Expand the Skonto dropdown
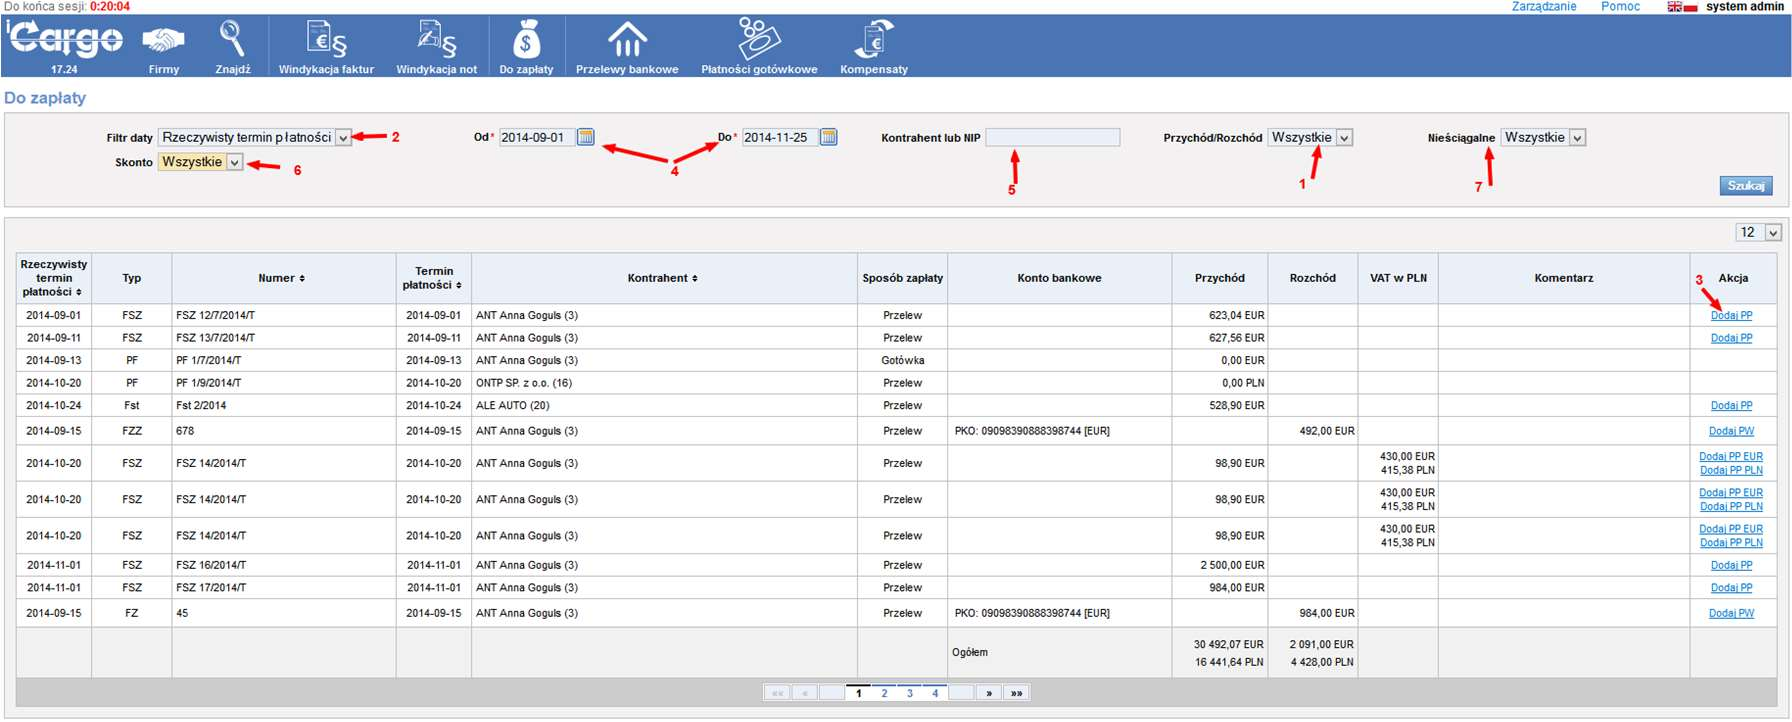Screen dimensions: 1792x722 (x=234, y=162)
